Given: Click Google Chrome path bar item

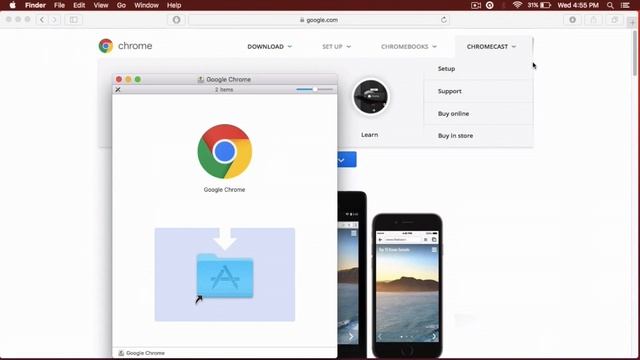Looking at the screenshot, I should coord(142,353).
